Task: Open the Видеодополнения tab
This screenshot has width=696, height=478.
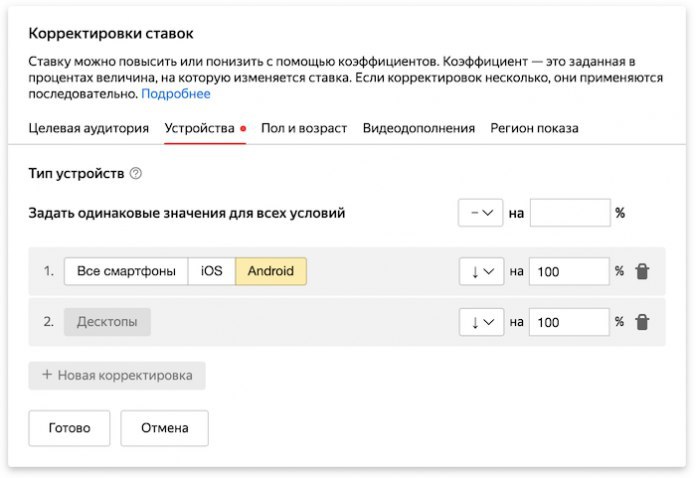Action: (418, 128)
